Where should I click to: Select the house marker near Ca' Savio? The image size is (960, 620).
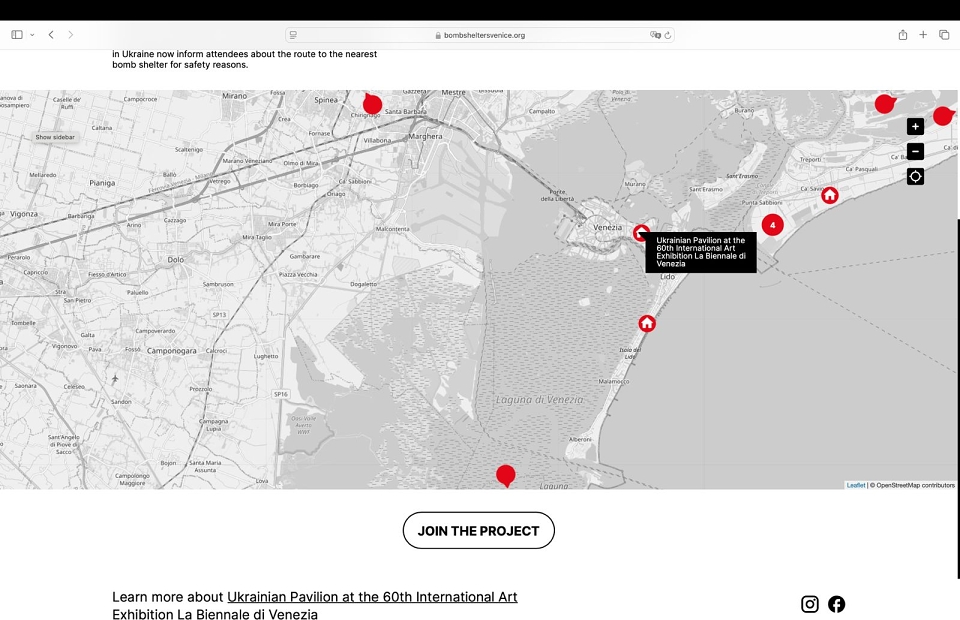[830, 195]
